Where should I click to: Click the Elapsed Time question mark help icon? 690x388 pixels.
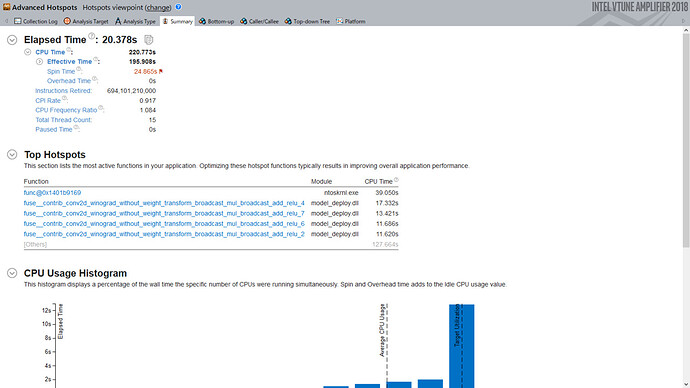[x=91, y=36]
